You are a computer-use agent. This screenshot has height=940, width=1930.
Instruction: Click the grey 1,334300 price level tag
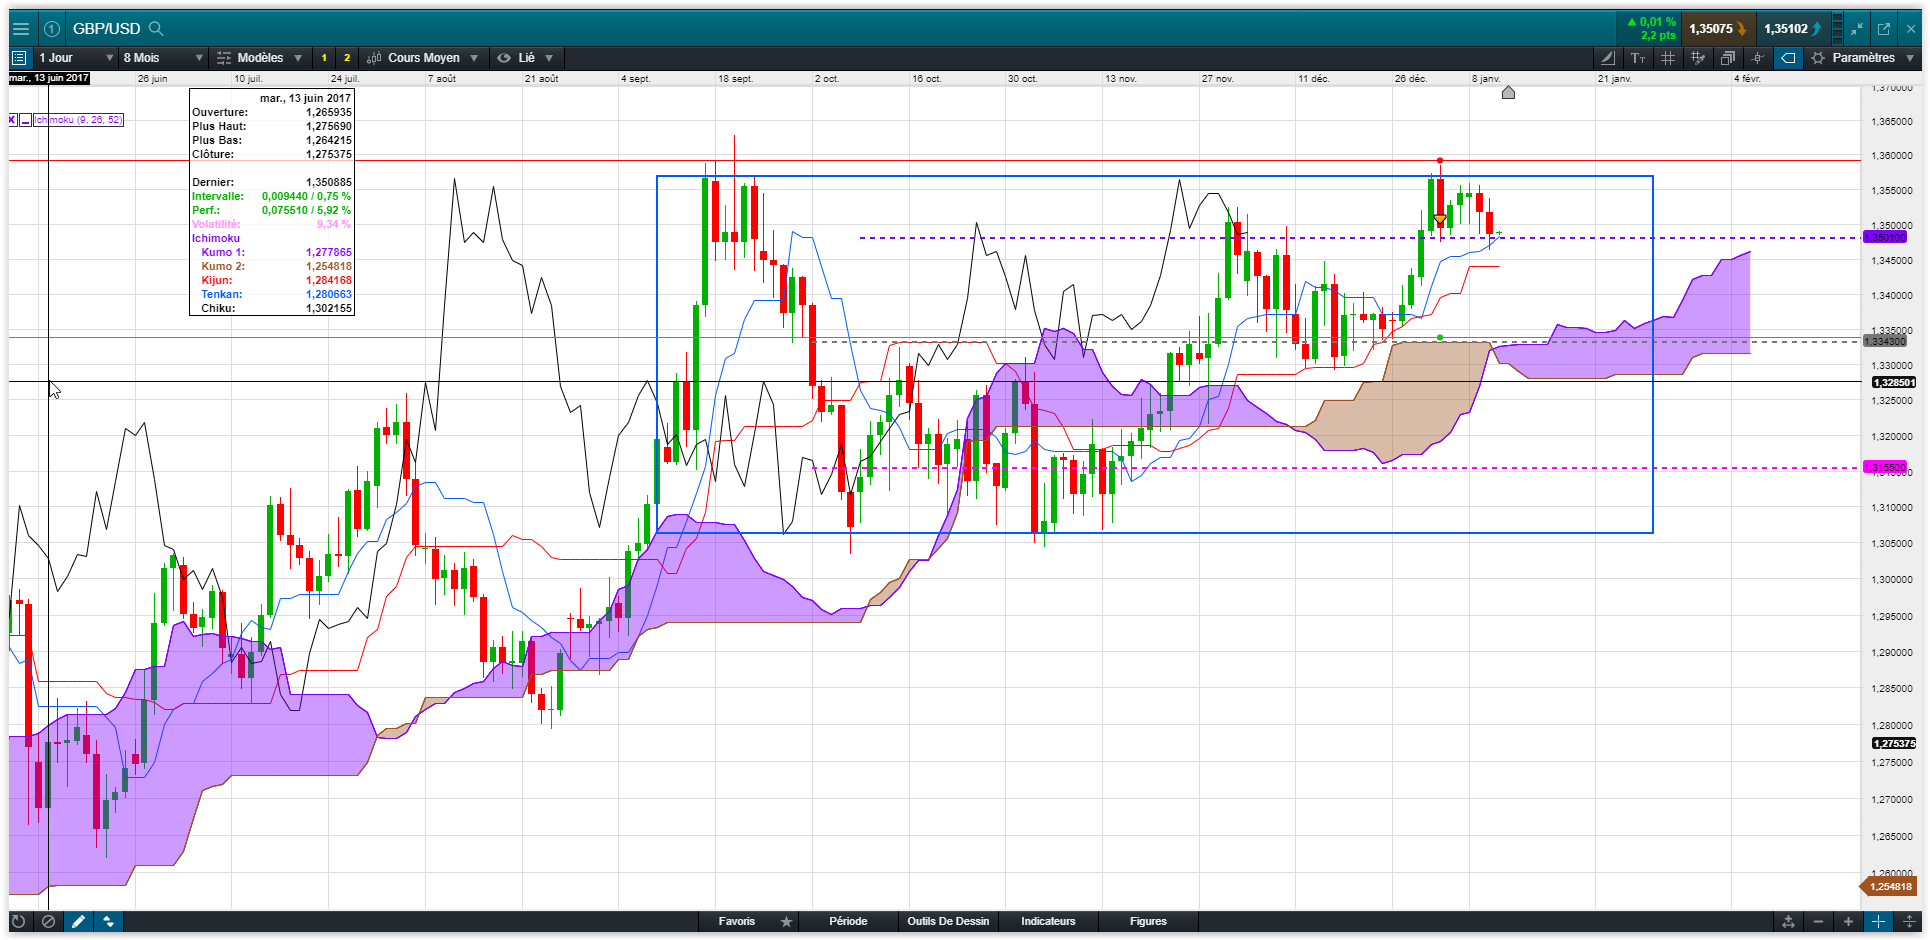pyautogui.click(x=1886, y=342)
